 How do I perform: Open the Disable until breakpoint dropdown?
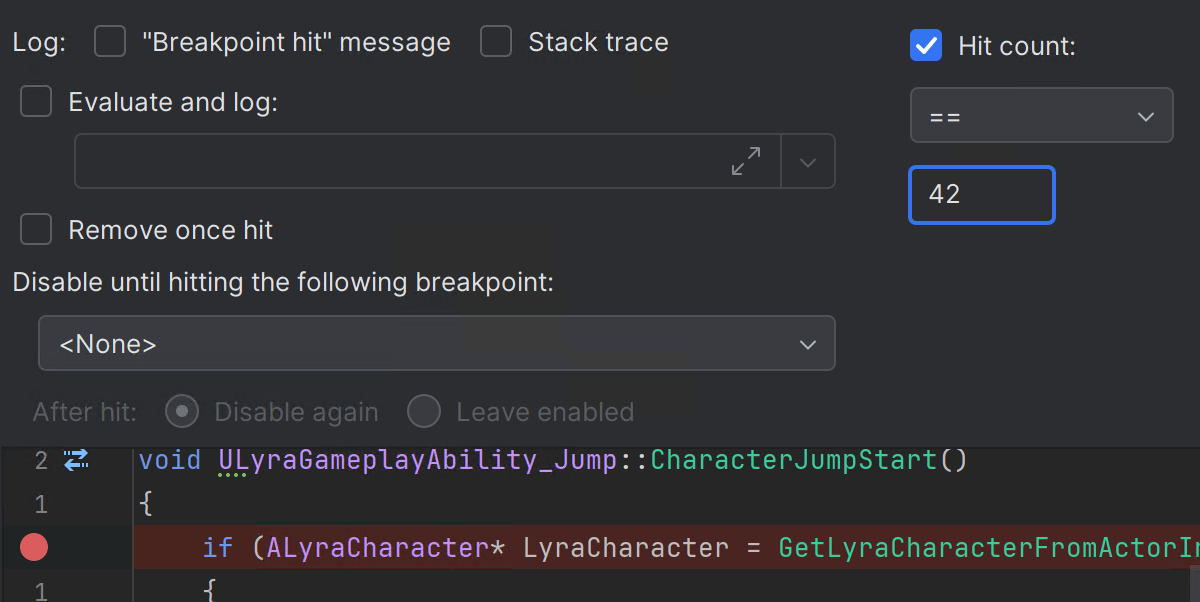(x=436, y=344)
